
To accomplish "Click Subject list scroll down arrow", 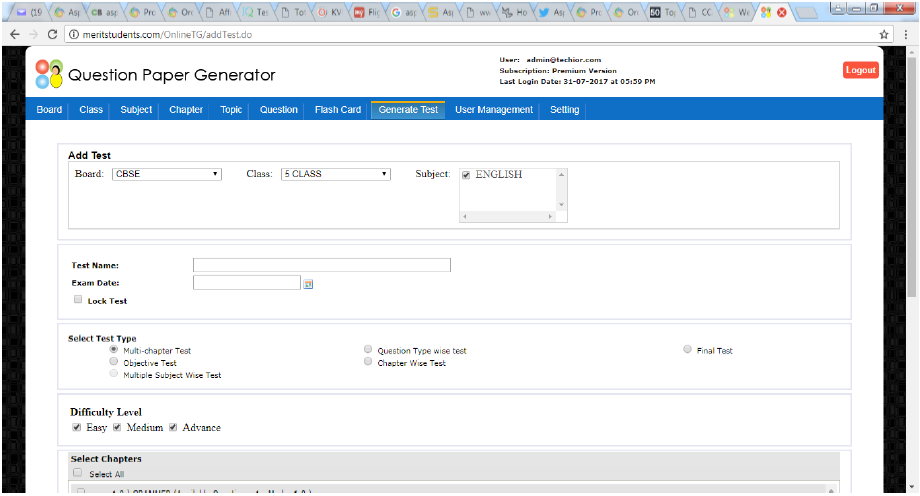I will 562,205.
